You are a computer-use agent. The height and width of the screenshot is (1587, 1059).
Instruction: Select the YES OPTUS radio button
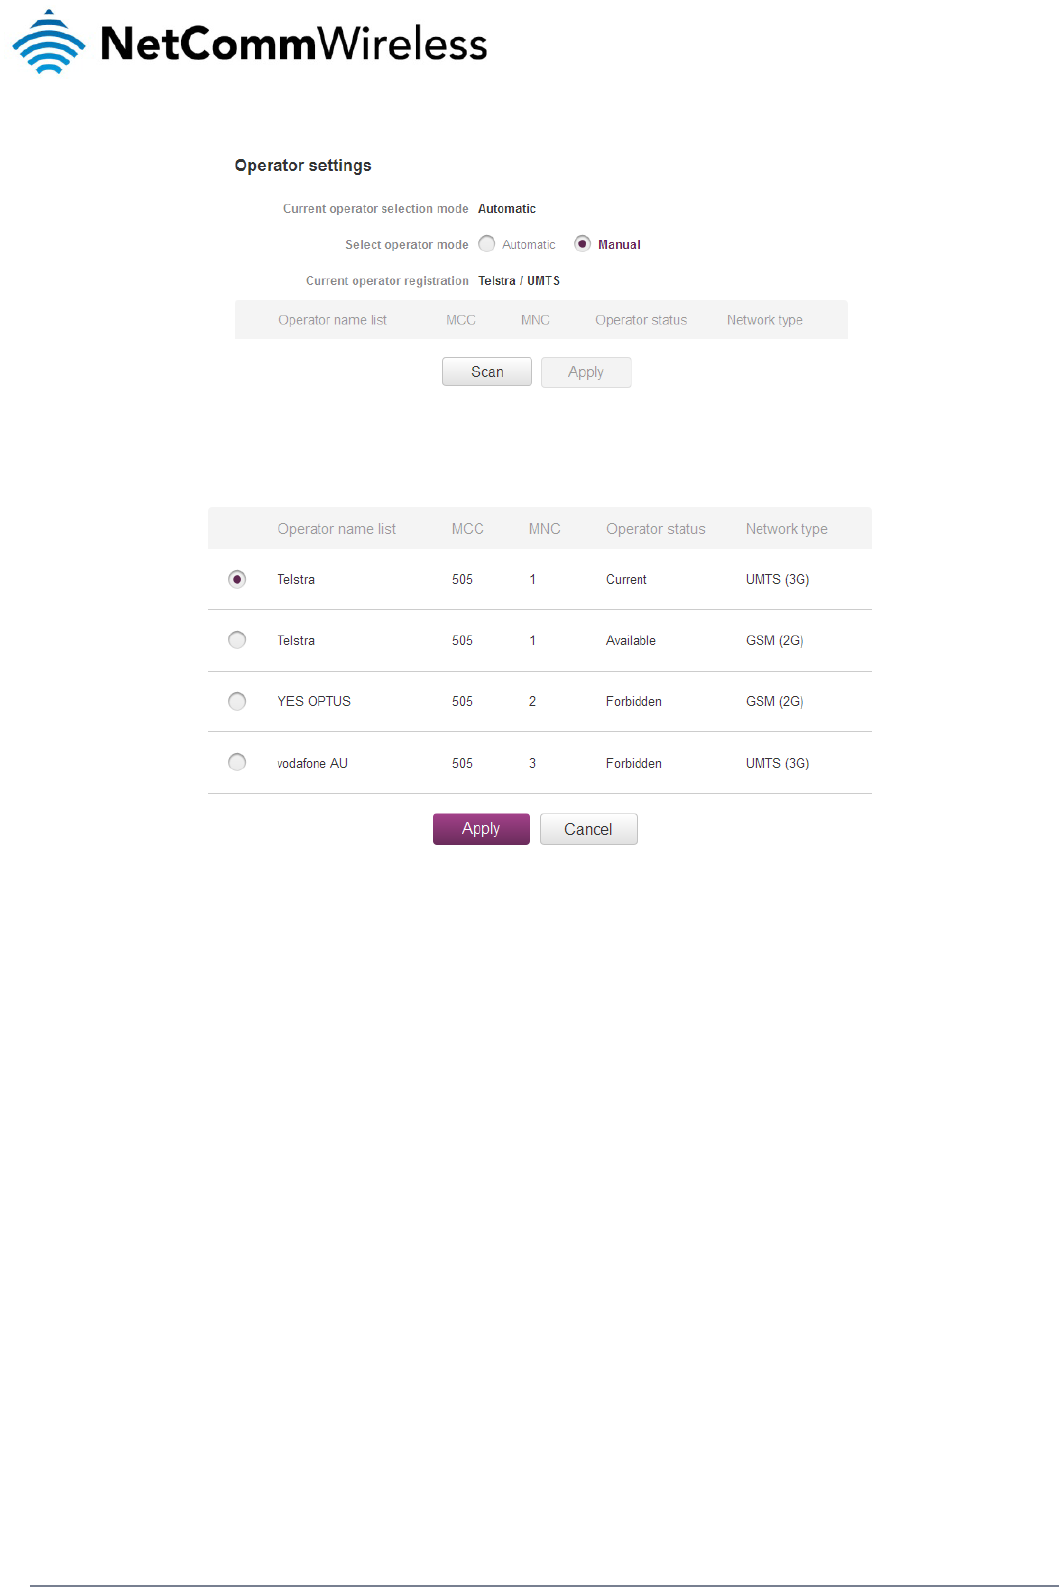pyautogui.click(x=237, y=701)
